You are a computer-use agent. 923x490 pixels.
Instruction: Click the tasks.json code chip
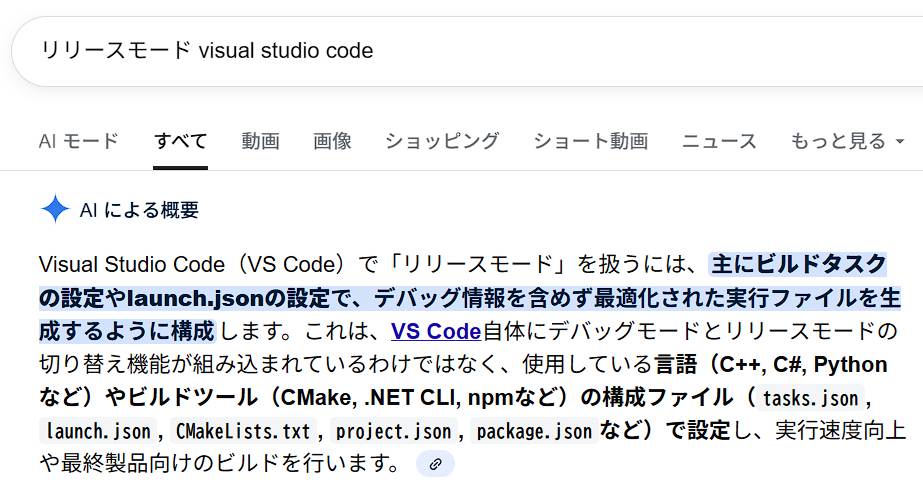coord(810,399)
